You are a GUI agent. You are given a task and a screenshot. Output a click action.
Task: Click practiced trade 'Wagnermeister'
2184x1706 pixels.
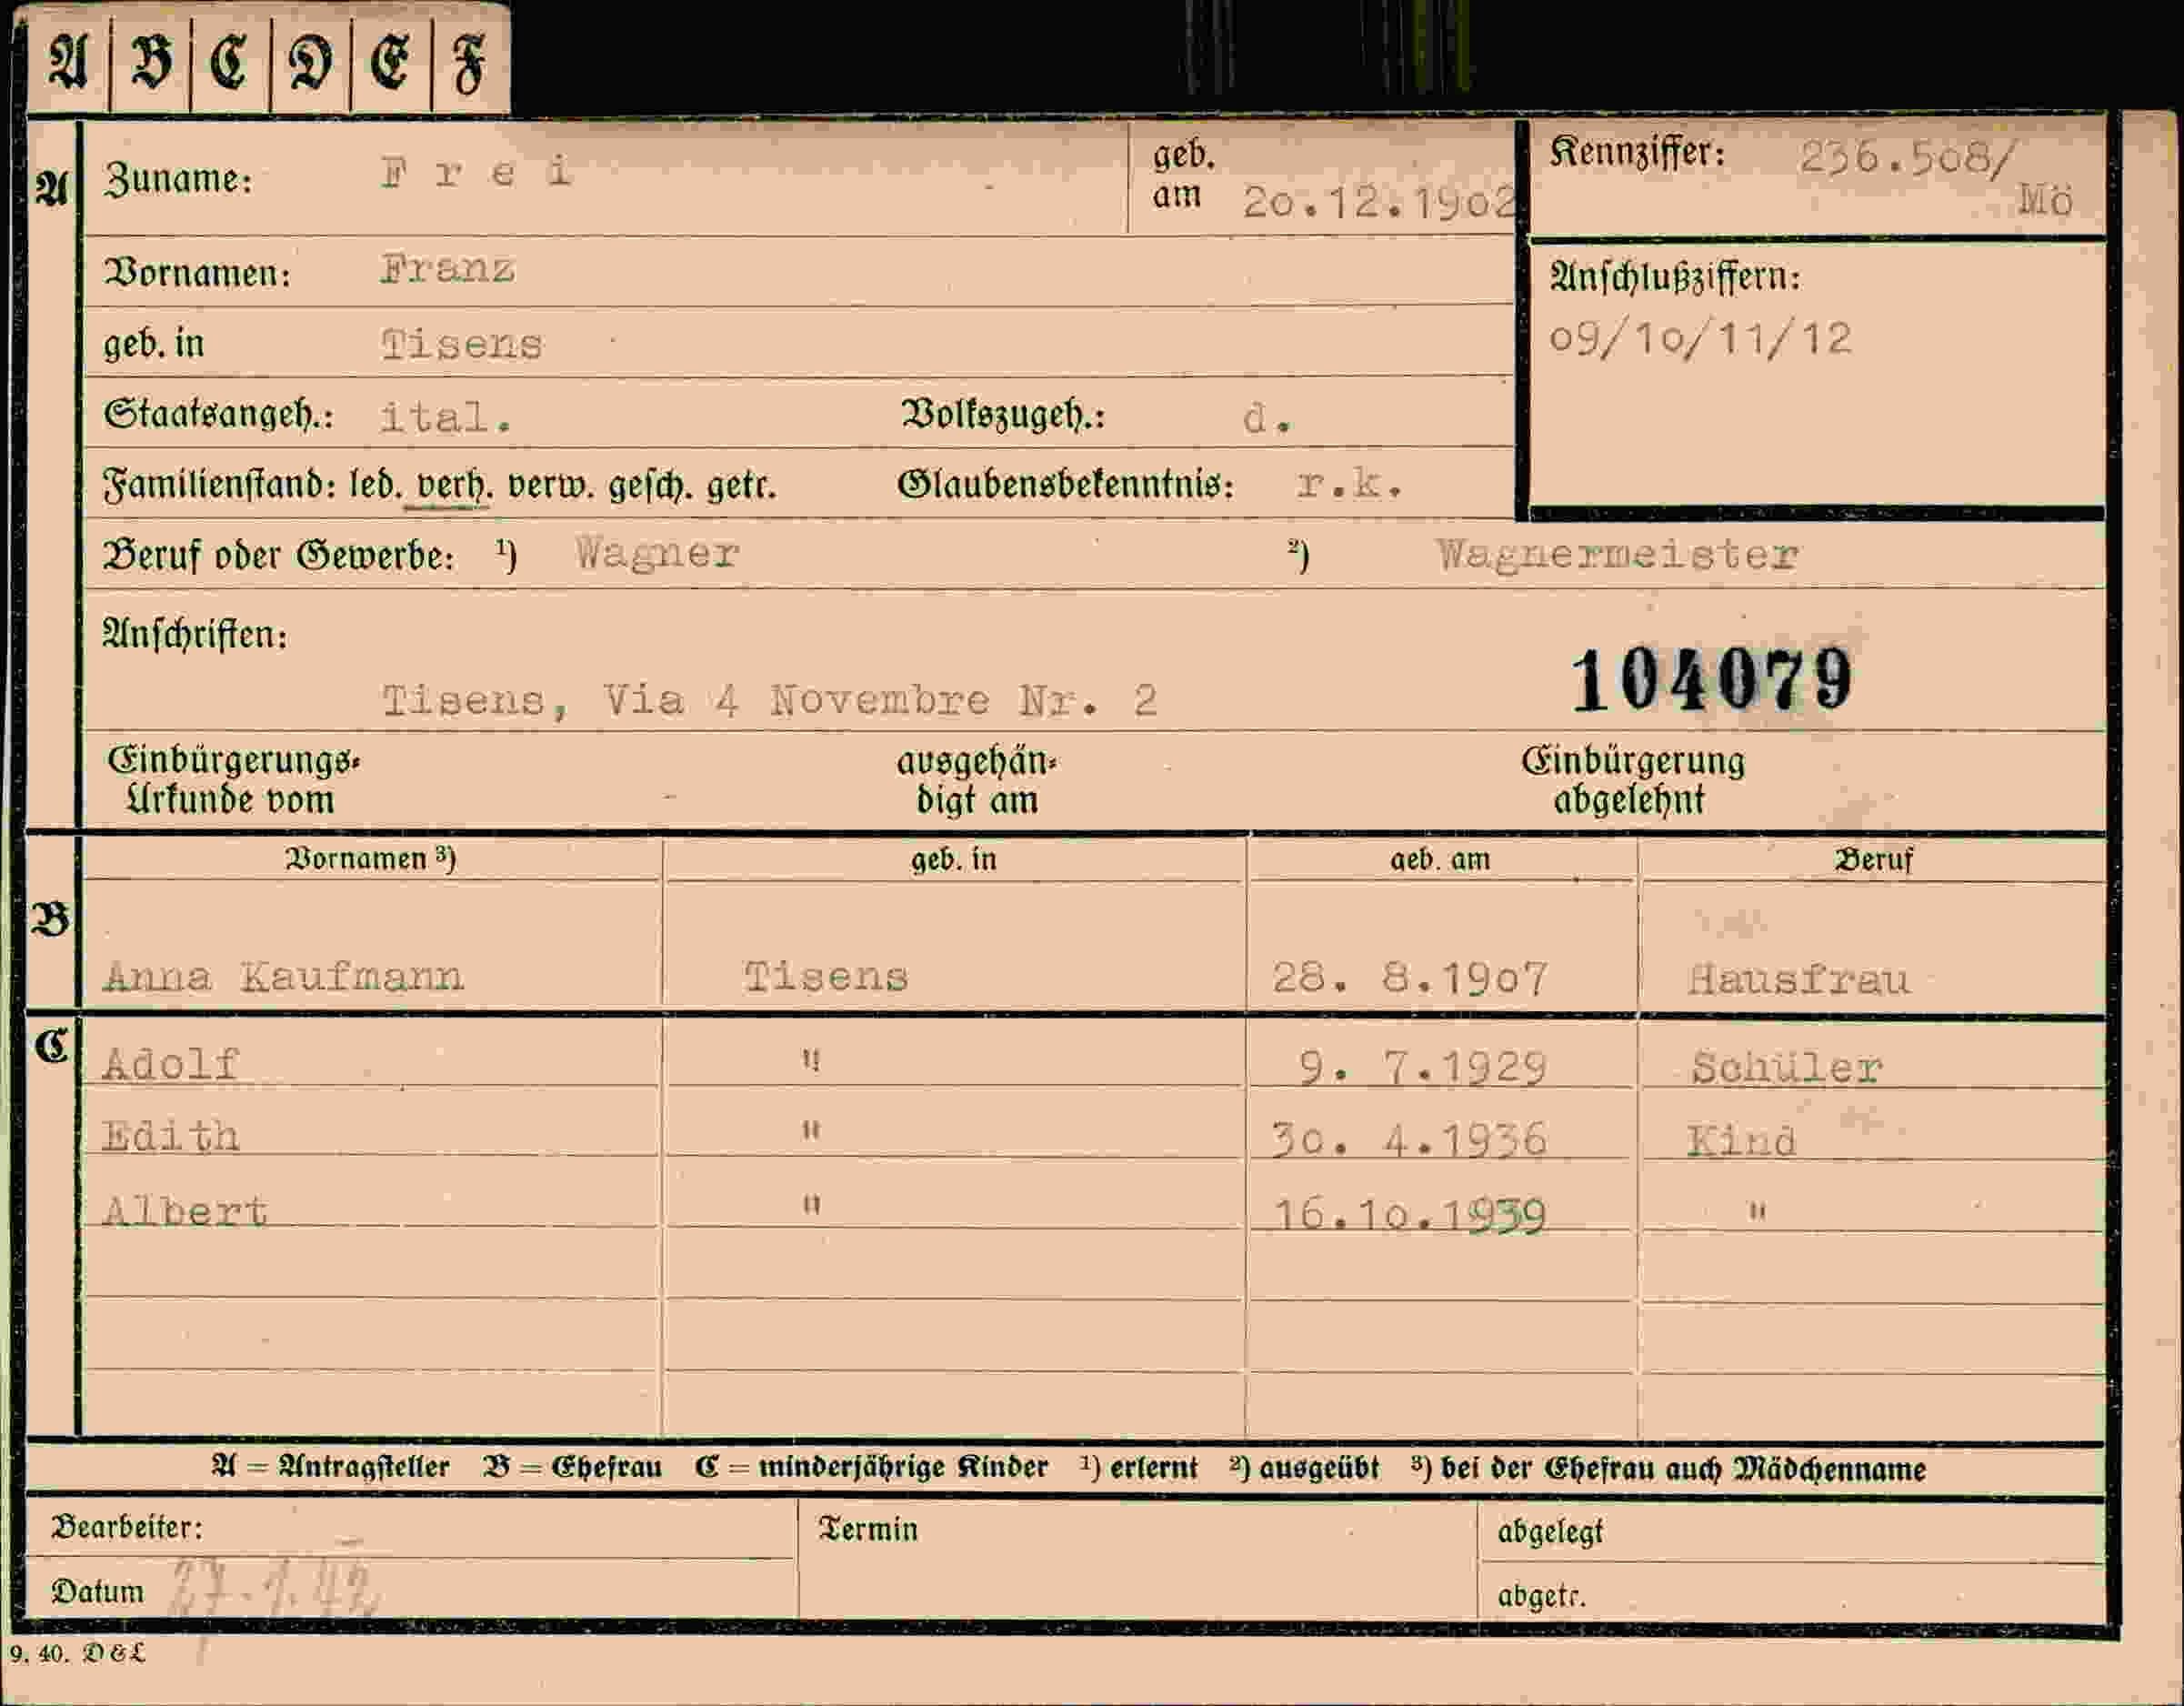click(1618, 554)
